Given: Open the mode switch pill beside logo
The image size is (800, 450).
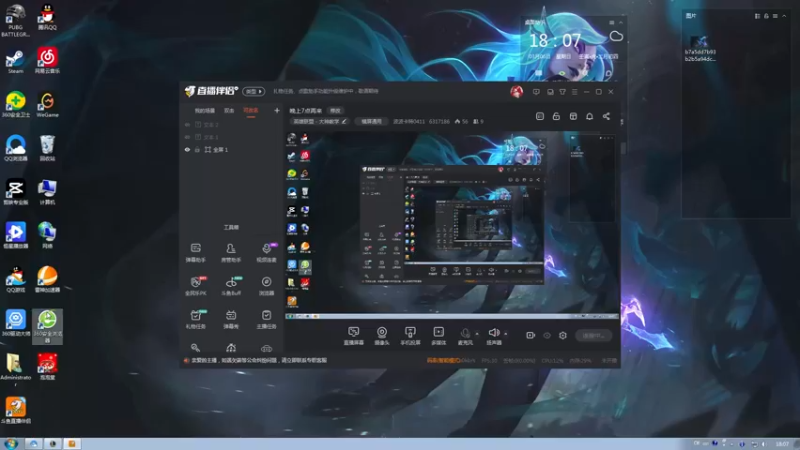Looking at the screenshot, I should (x=254, y=91).
